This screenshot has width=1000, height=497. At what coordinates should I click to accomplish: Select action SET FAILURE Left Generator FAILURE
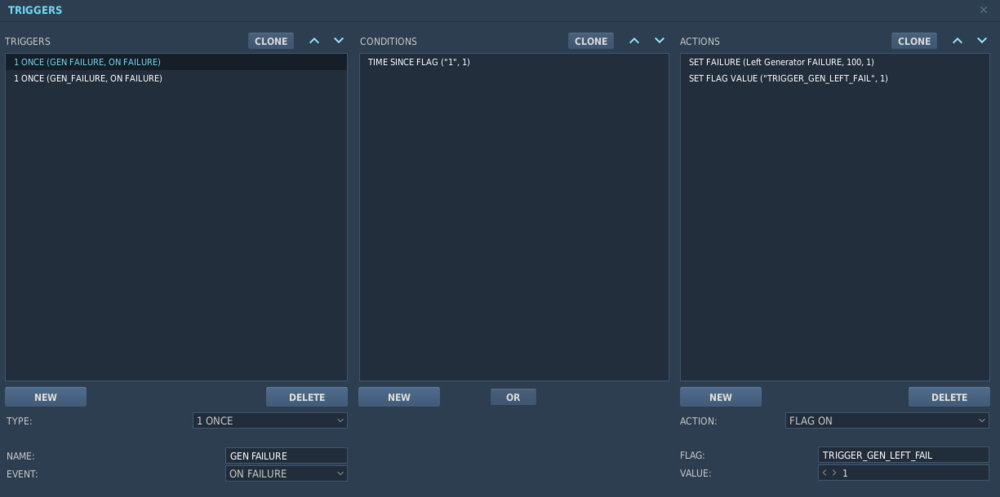click(835, 62)
